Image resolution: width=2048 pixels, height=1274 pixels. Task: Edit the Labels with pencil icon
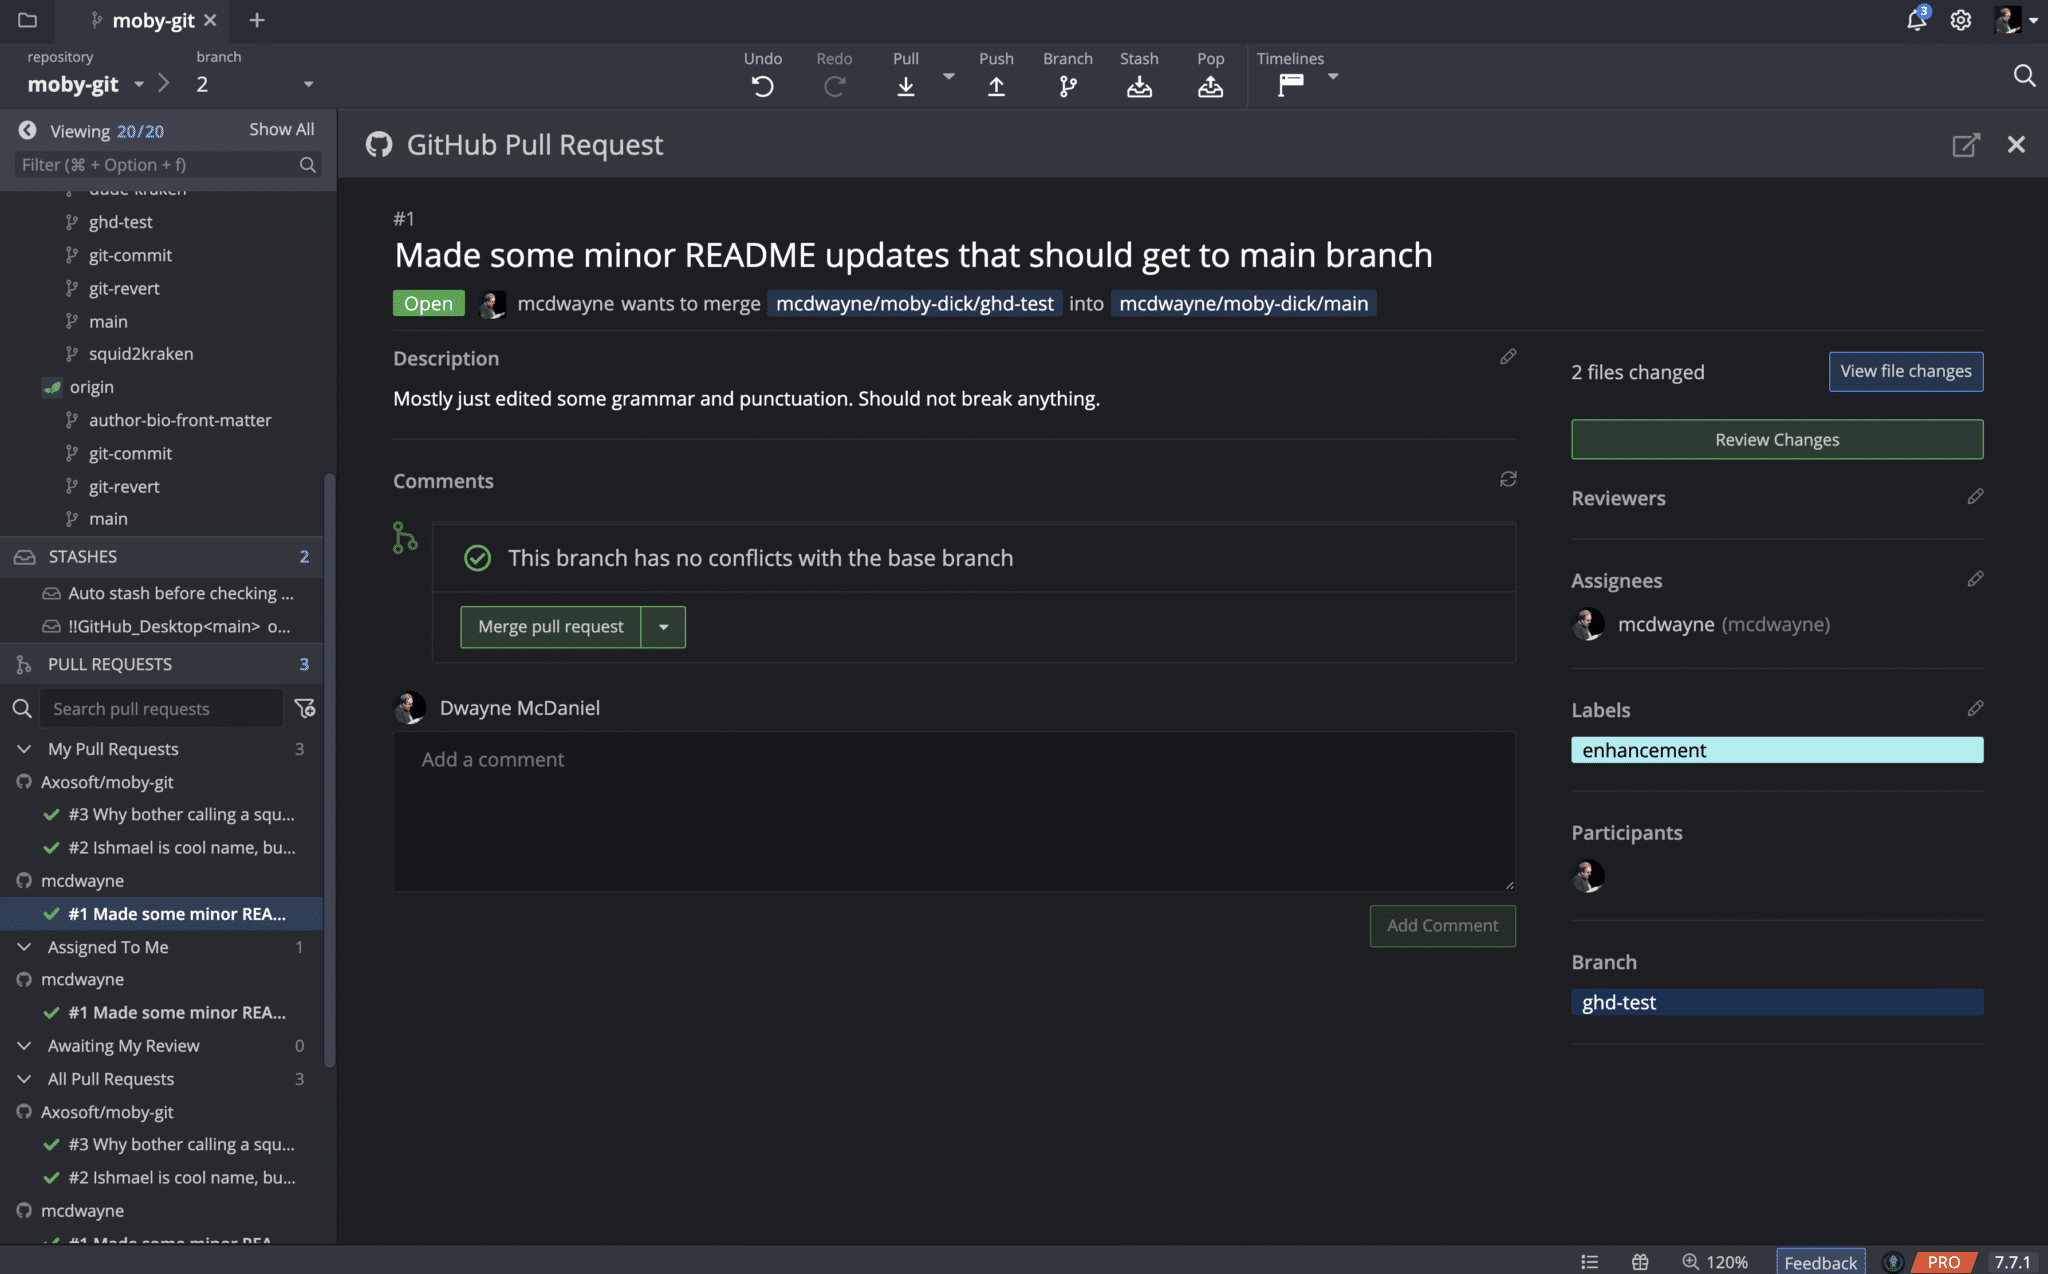(x=1975, y=709)
